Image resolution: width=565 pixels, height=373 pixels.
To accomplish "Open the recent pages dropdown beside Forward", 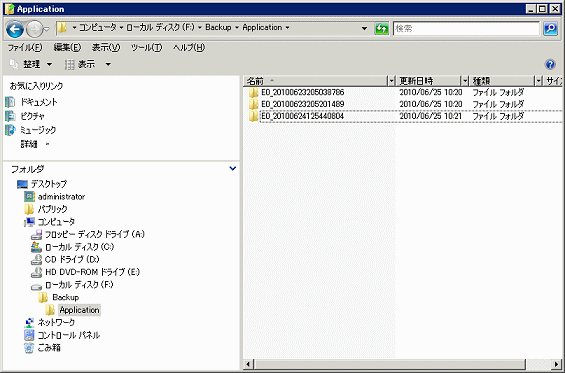I will coord(47,30).
